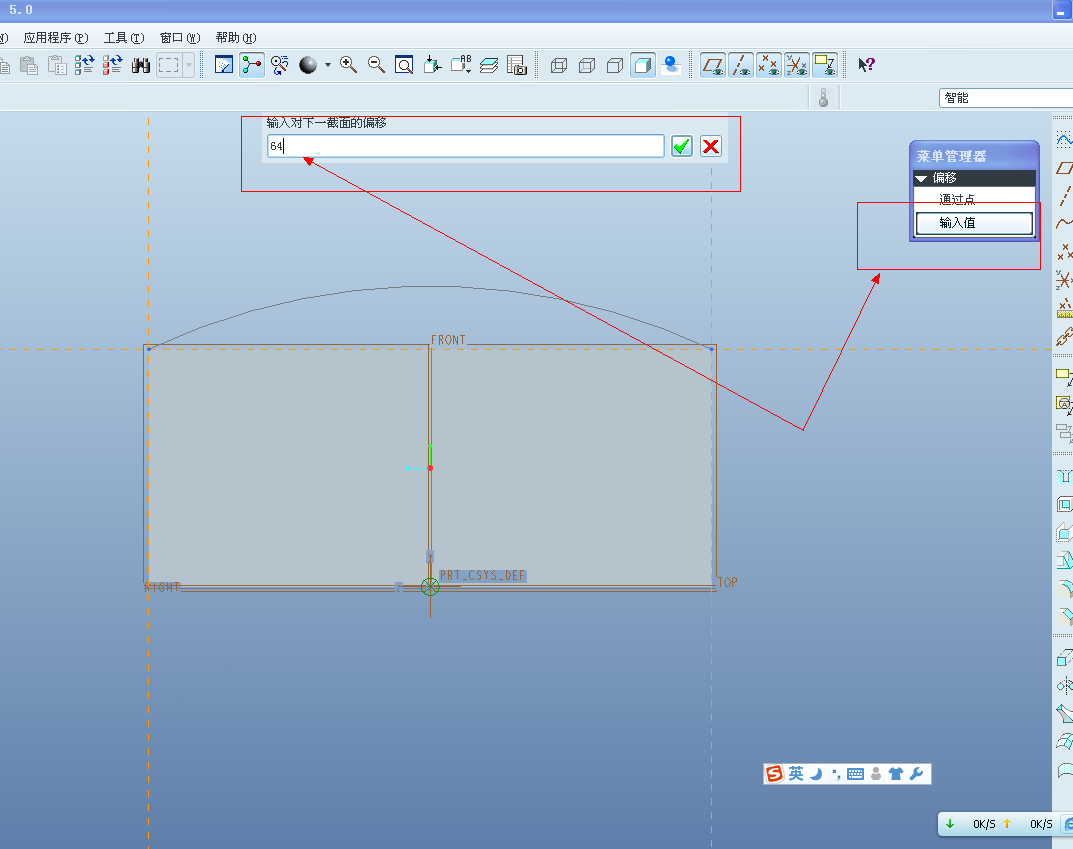Click the Find binoculars icon
Image resolution: width=1073 pixels, height=849 pixels.
[x=141, y=66]
